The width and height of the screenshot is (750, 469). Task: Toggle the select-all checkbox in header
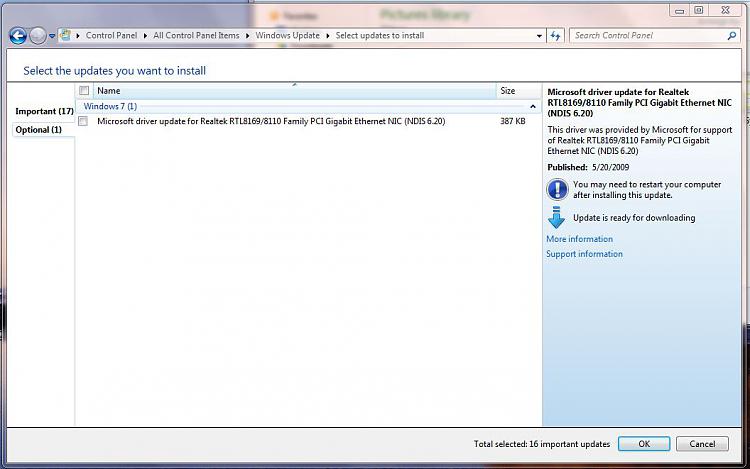84,90
